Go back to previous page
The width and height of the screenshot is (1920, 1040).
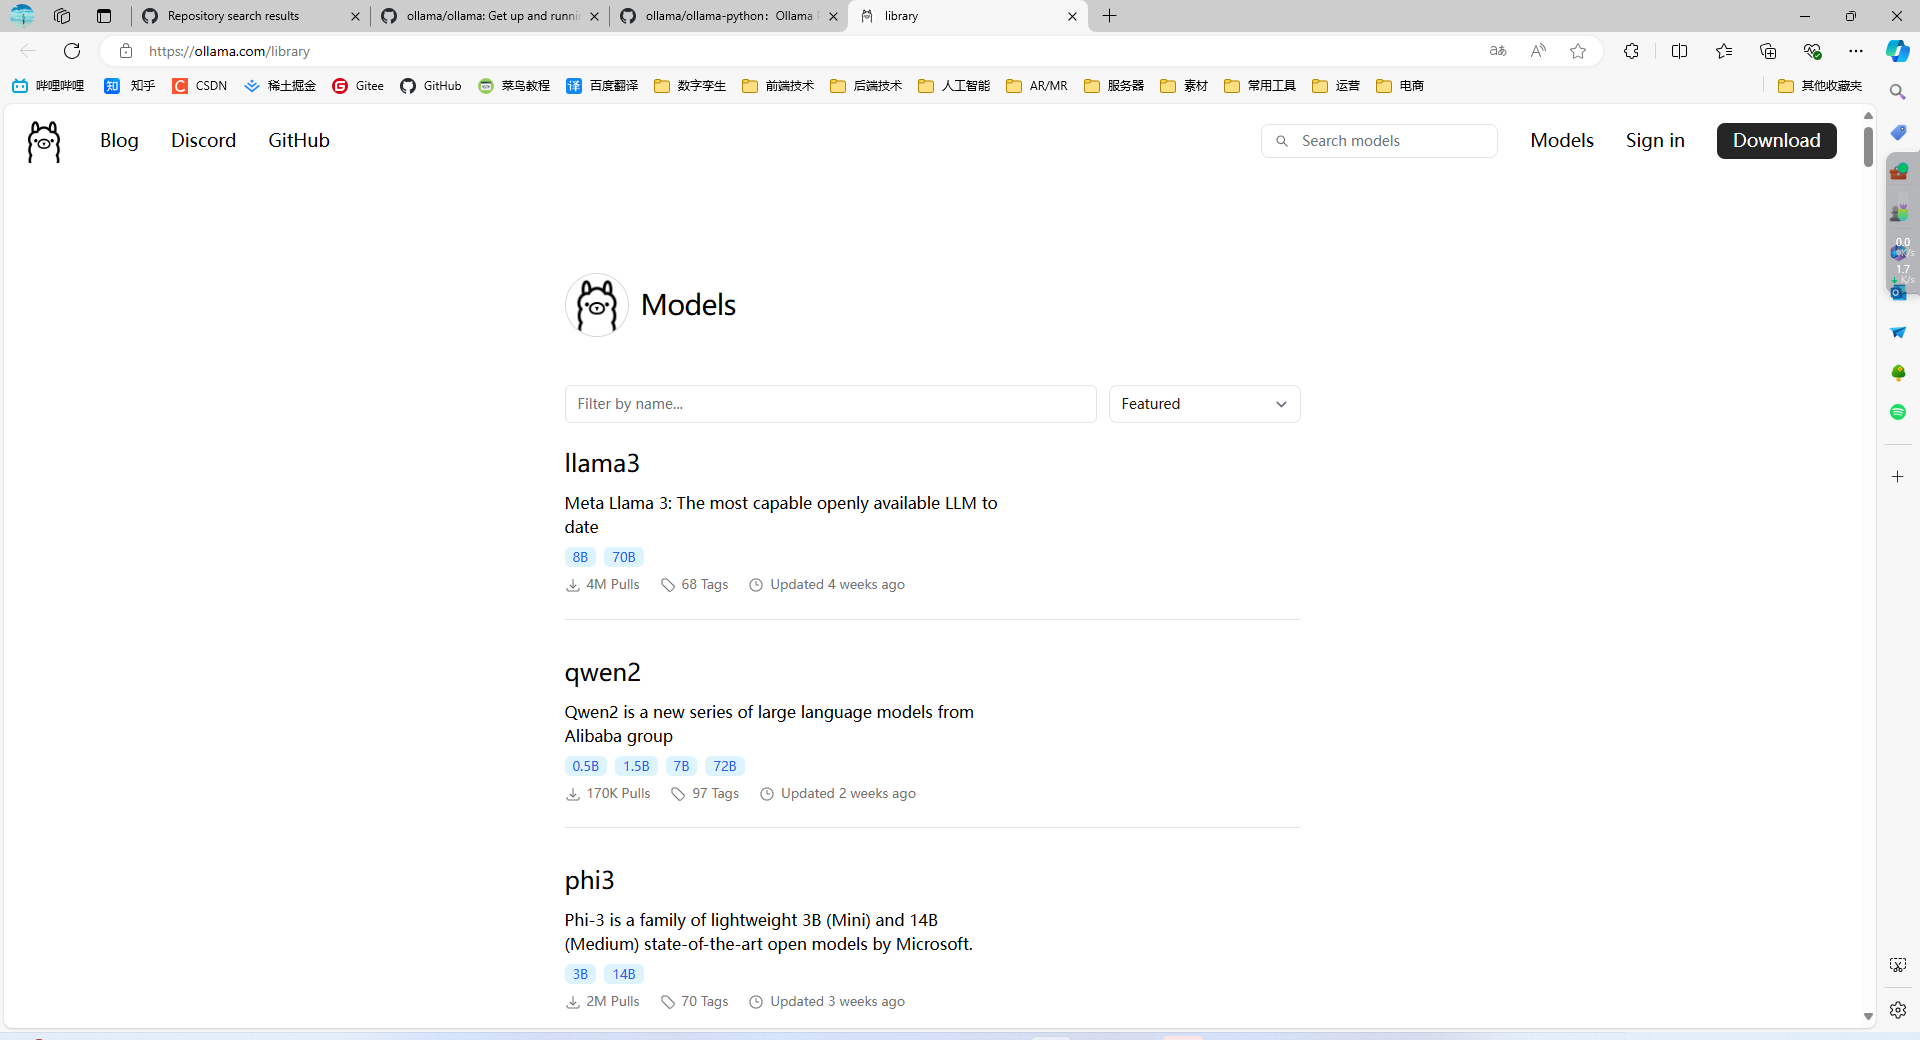[x=28, y=51]
